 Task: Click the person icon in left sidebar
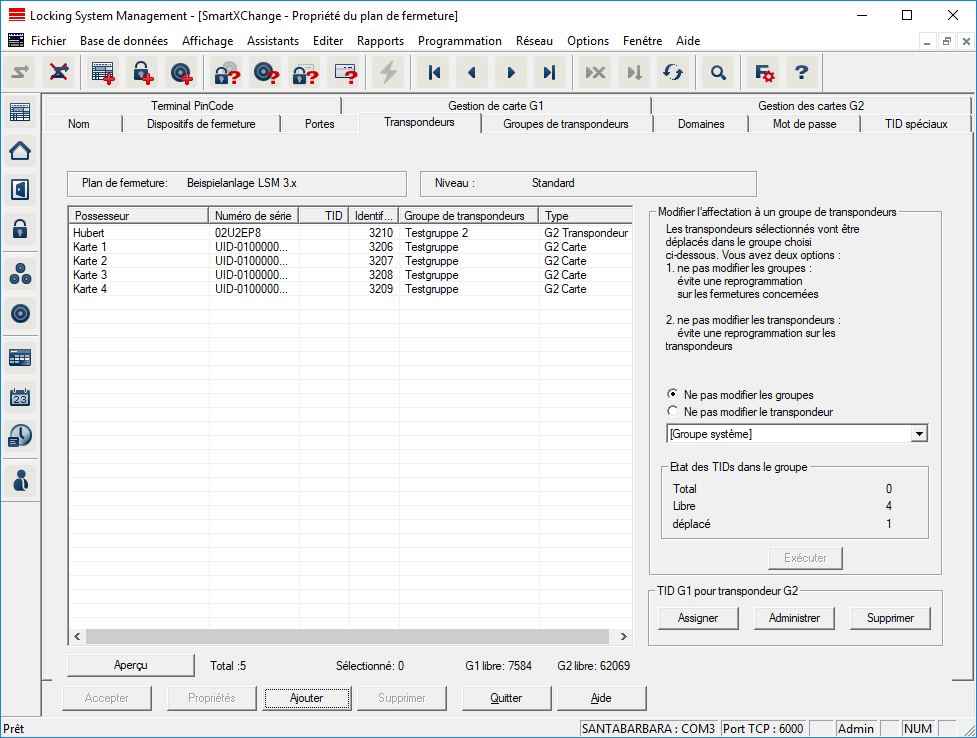(x=20, y=479)
